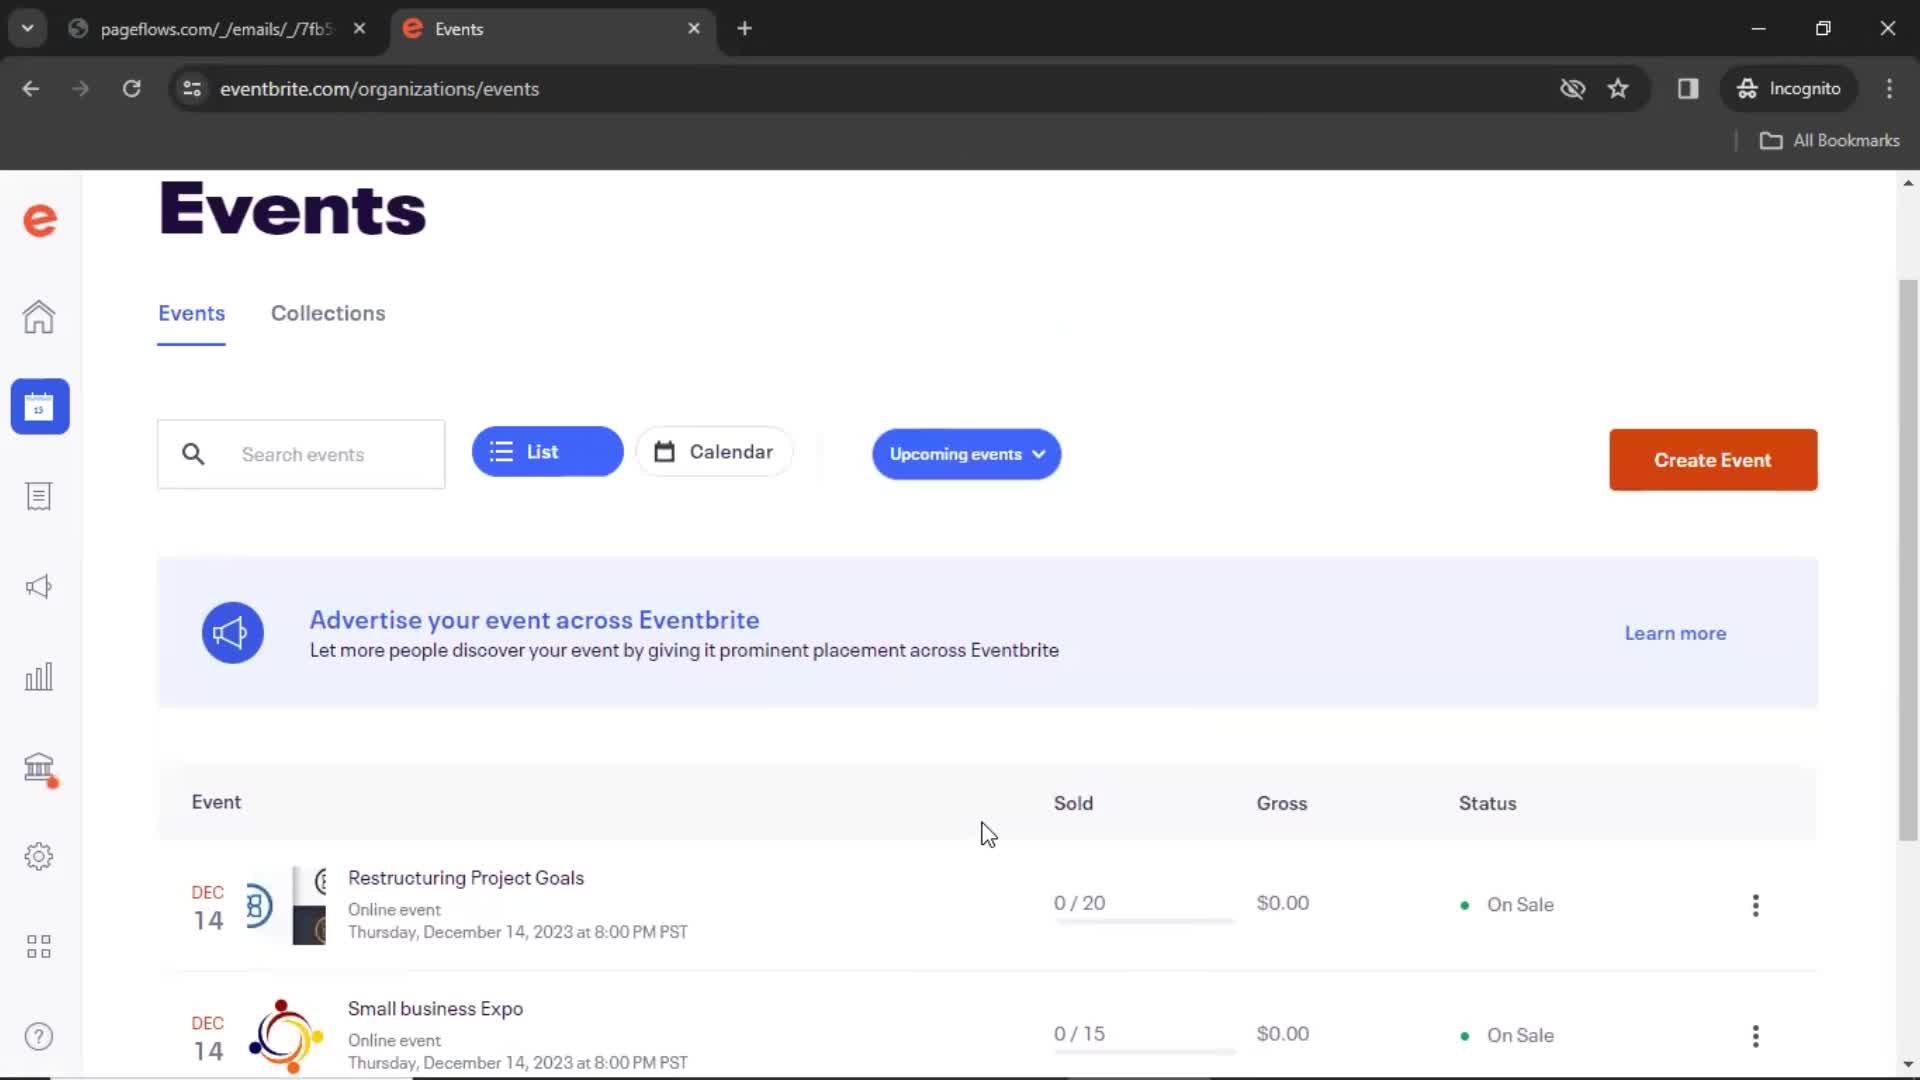Open the Settings gear sidebar icon

pos(39,856)
